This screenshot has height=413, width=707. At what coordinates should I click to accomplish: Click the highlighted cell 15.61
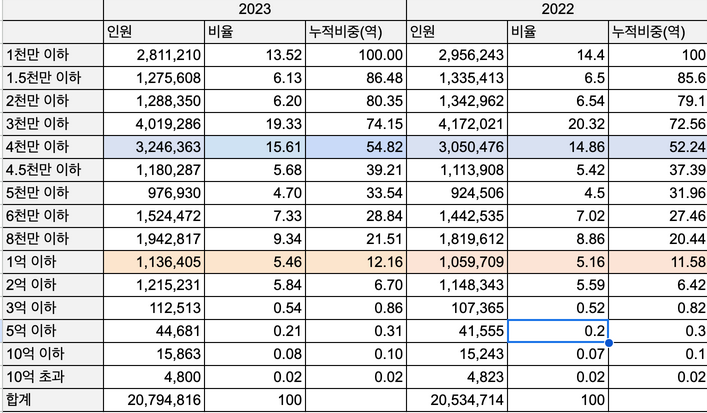(x=255, y=147)
